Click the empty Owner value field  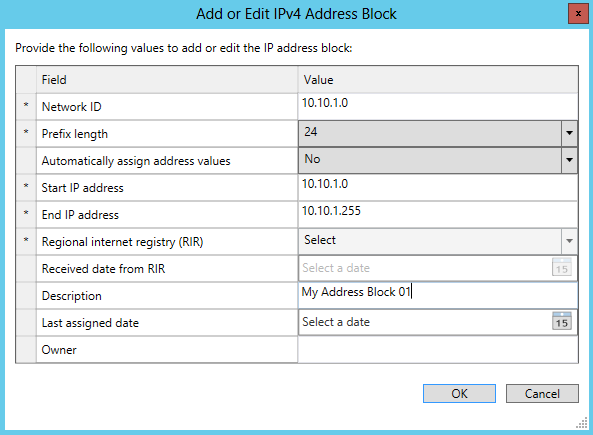click(x=438, y=349)
